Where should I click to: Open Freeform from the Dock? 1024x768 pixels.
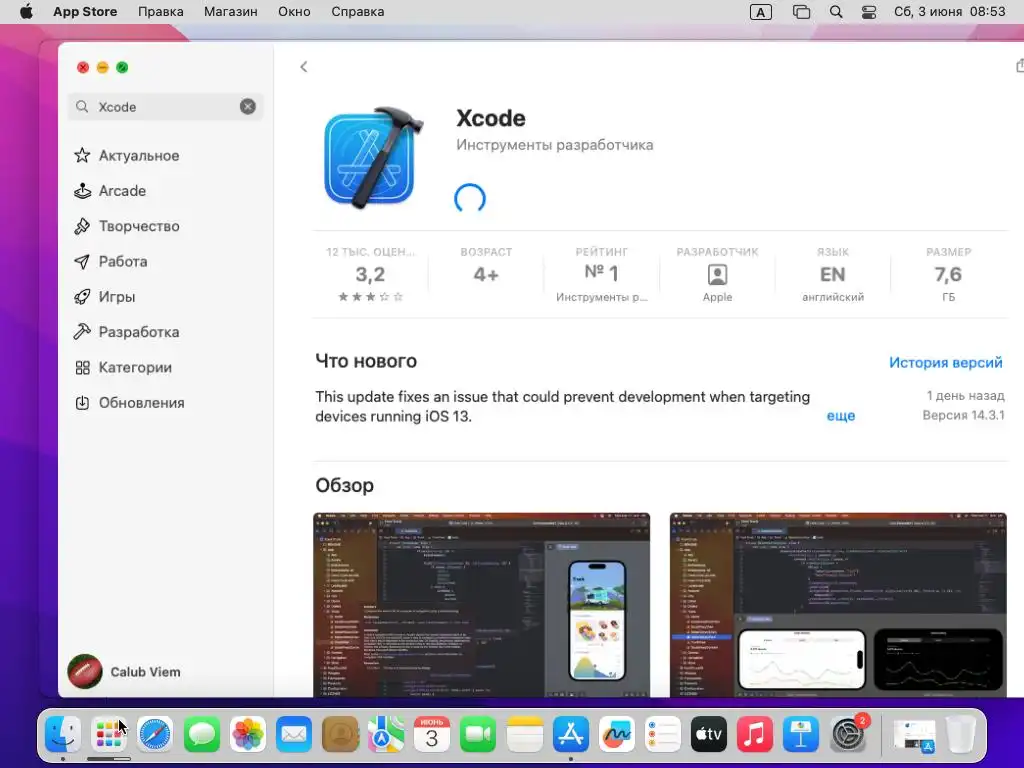click(x=616, y=734)
